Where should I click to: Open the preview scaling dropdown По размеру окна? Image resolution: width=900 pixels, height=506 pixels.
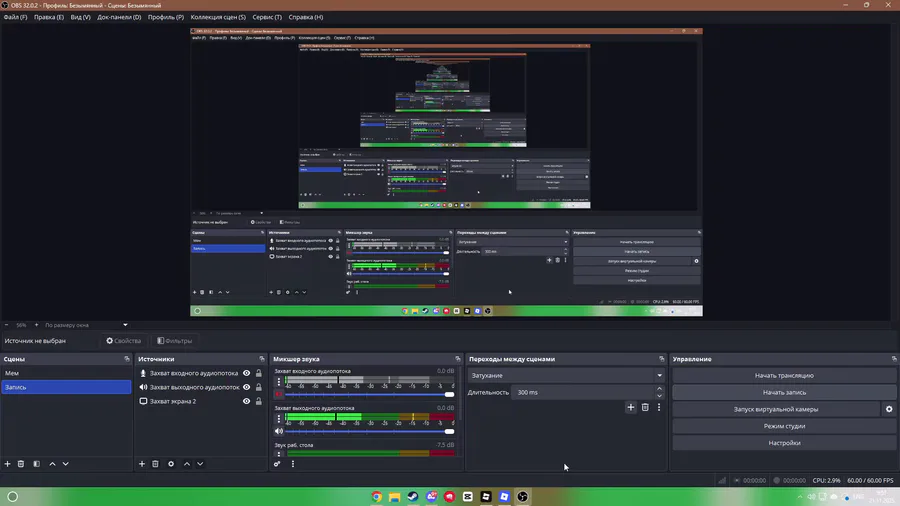[x=86, y=325]
